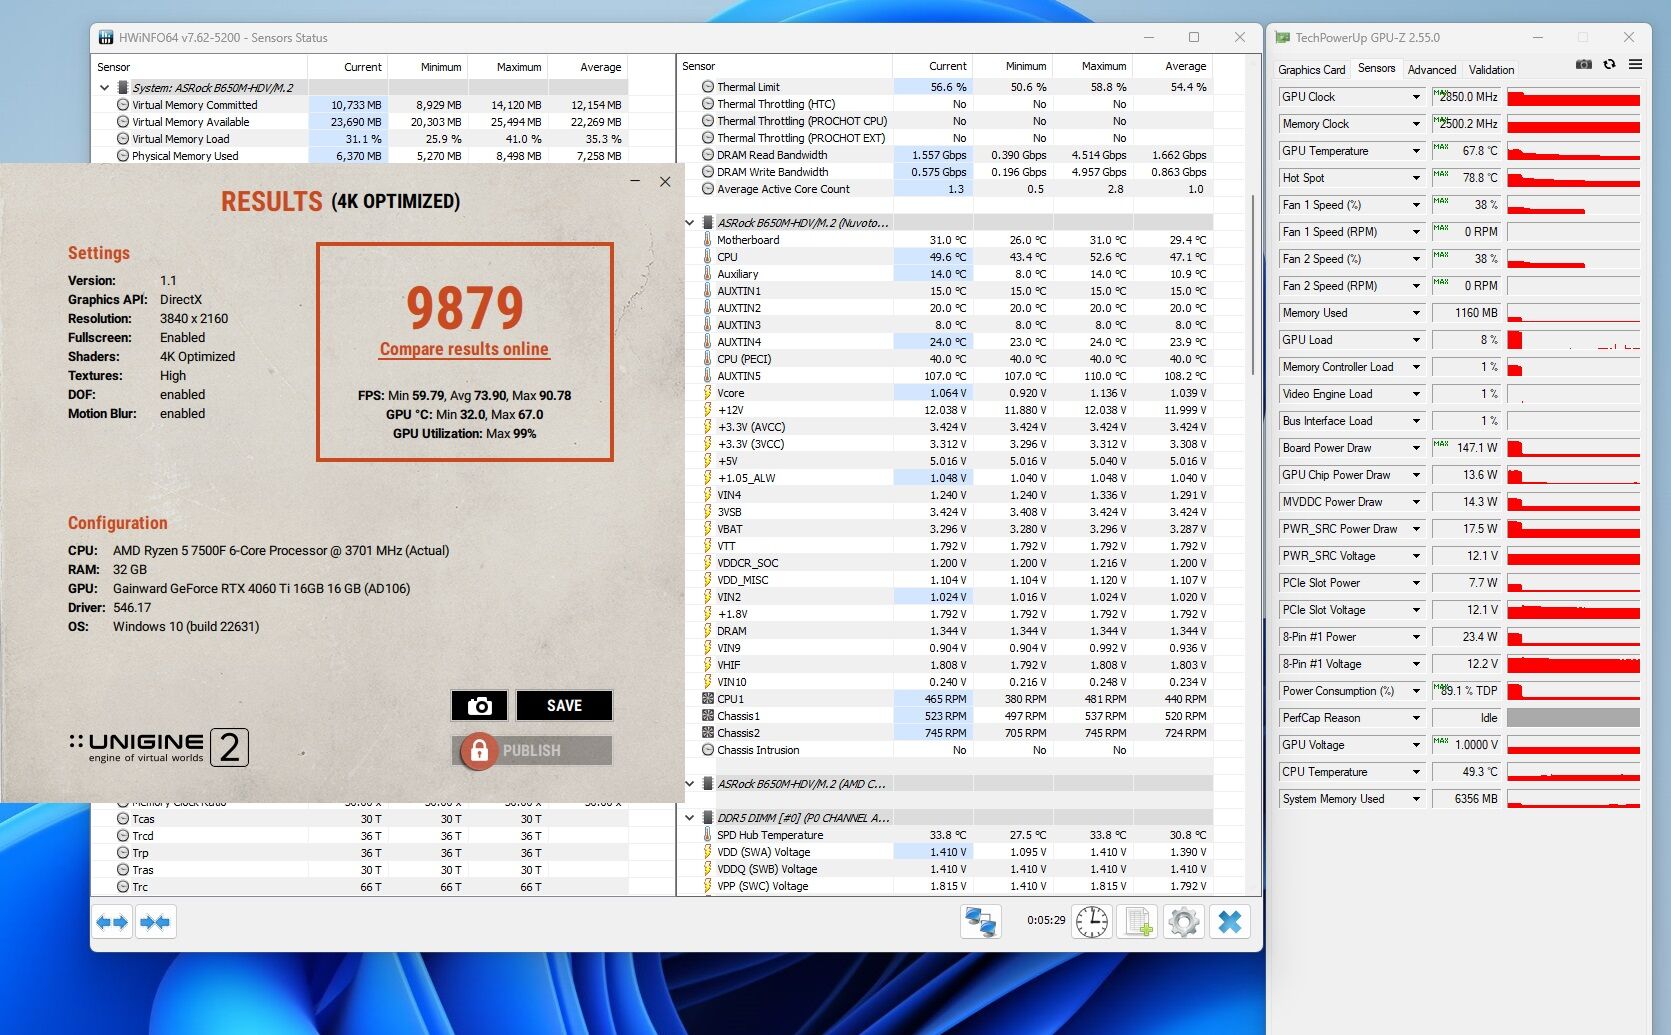Click the Thermal Limit sensor icon

[x=708, y=87]
